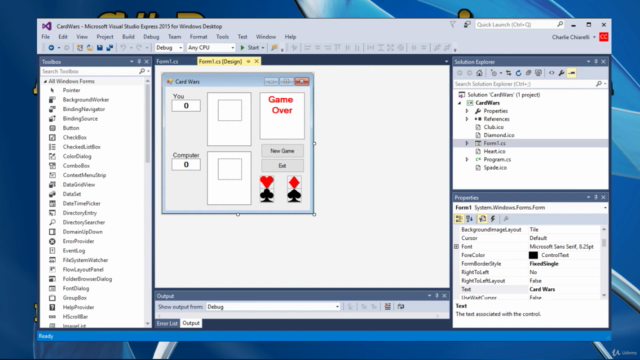Open the Format menu
This screenshot has height=360, width=640.
(x=198, y=37)
